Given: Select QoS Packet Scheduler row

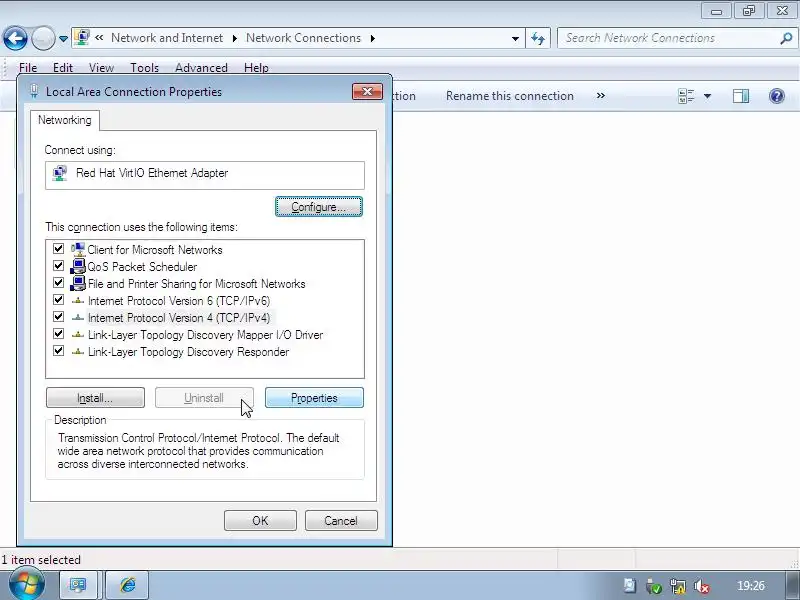Looking at the screenshot, I should (142, 266).
